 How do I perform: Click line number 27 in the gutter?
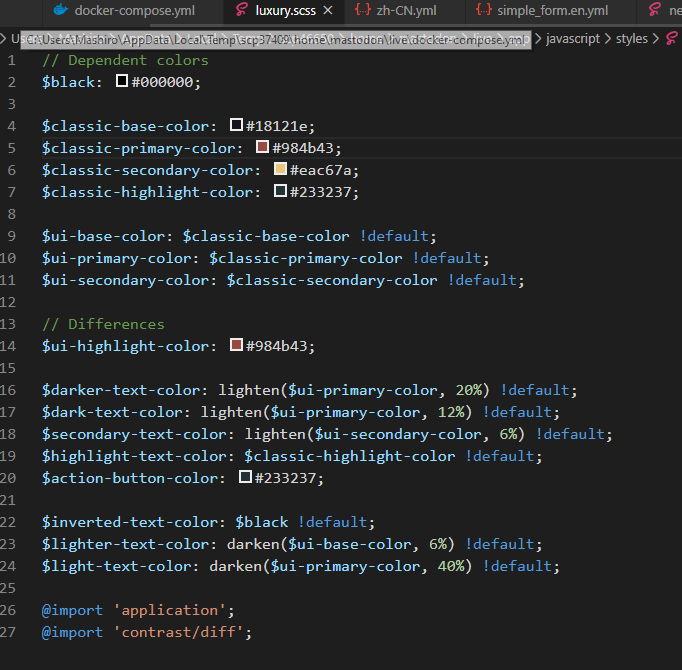(x=8, y=632)
